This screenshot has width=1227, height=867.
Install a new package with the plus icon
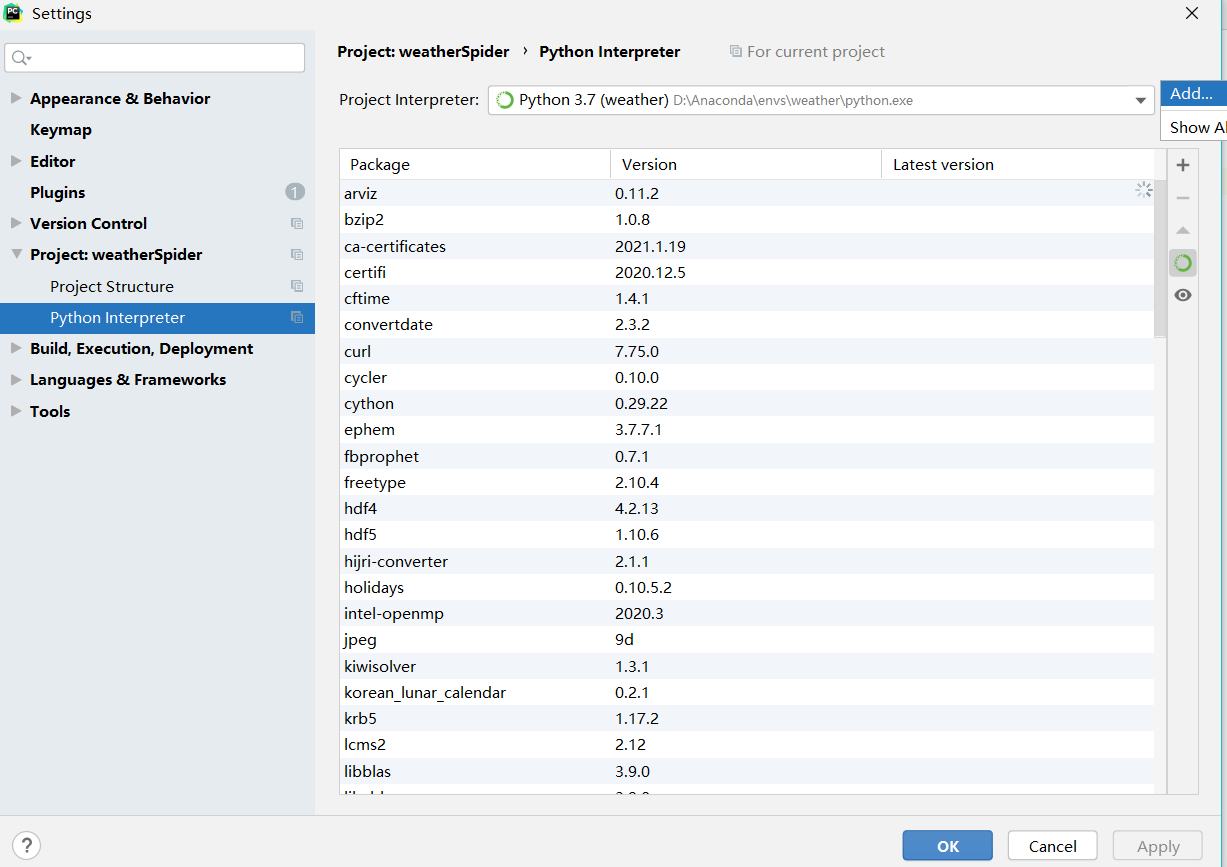click(1183, 164)
